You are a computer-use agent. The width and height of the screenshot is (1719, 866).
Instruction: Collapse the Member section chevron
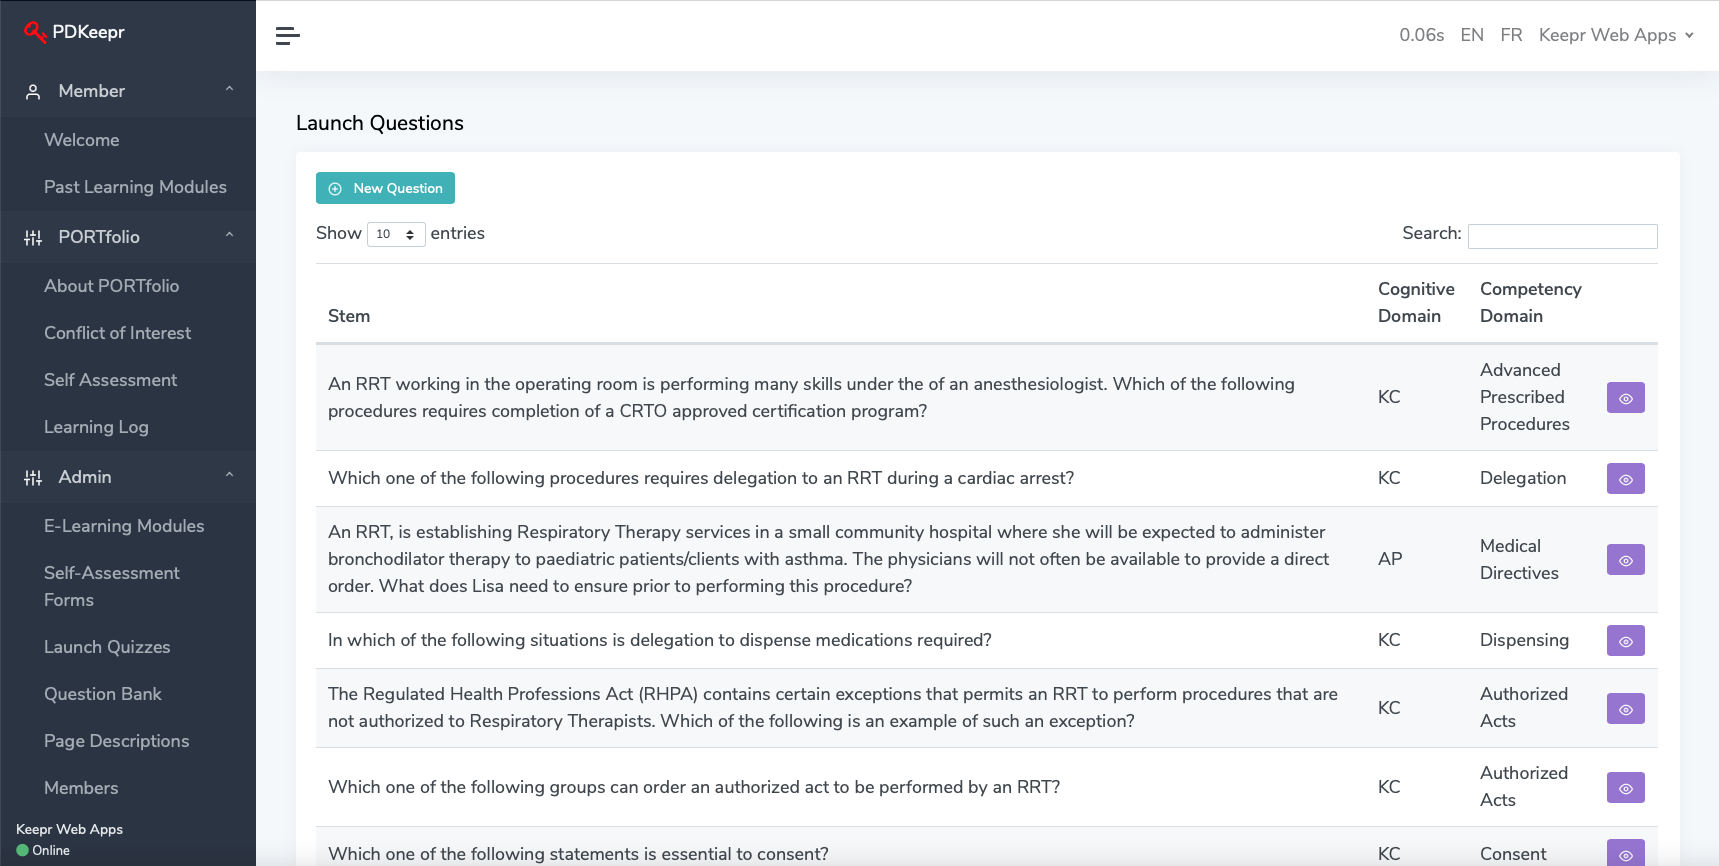point(229,90)
